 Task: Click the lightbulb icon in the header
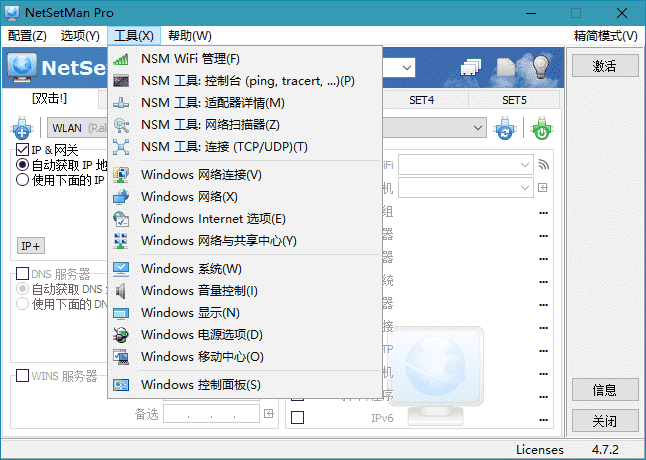(x=541, y=67)
